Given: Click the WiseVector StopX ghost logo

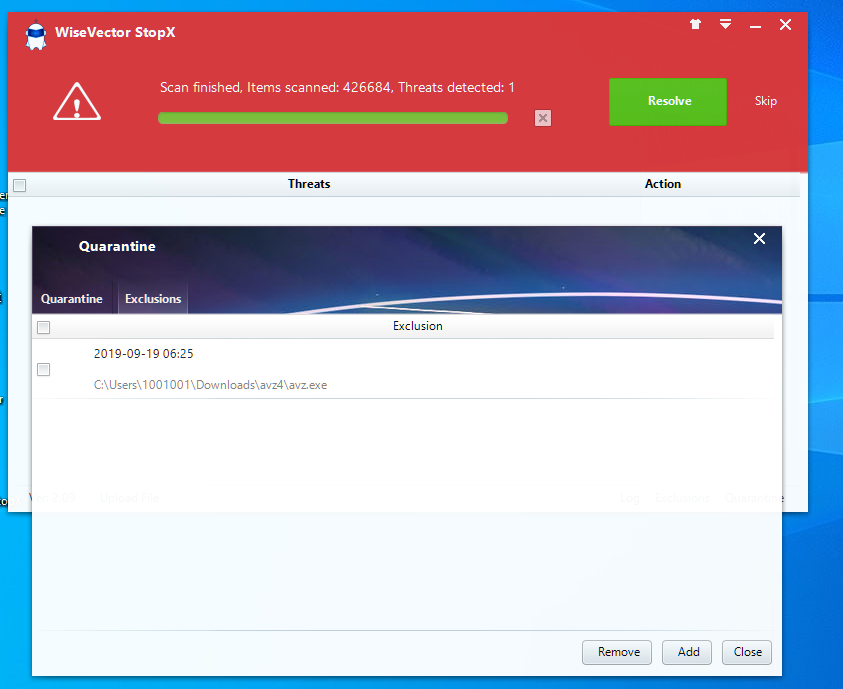Looking at the screenshot, I should pos(36,35).
